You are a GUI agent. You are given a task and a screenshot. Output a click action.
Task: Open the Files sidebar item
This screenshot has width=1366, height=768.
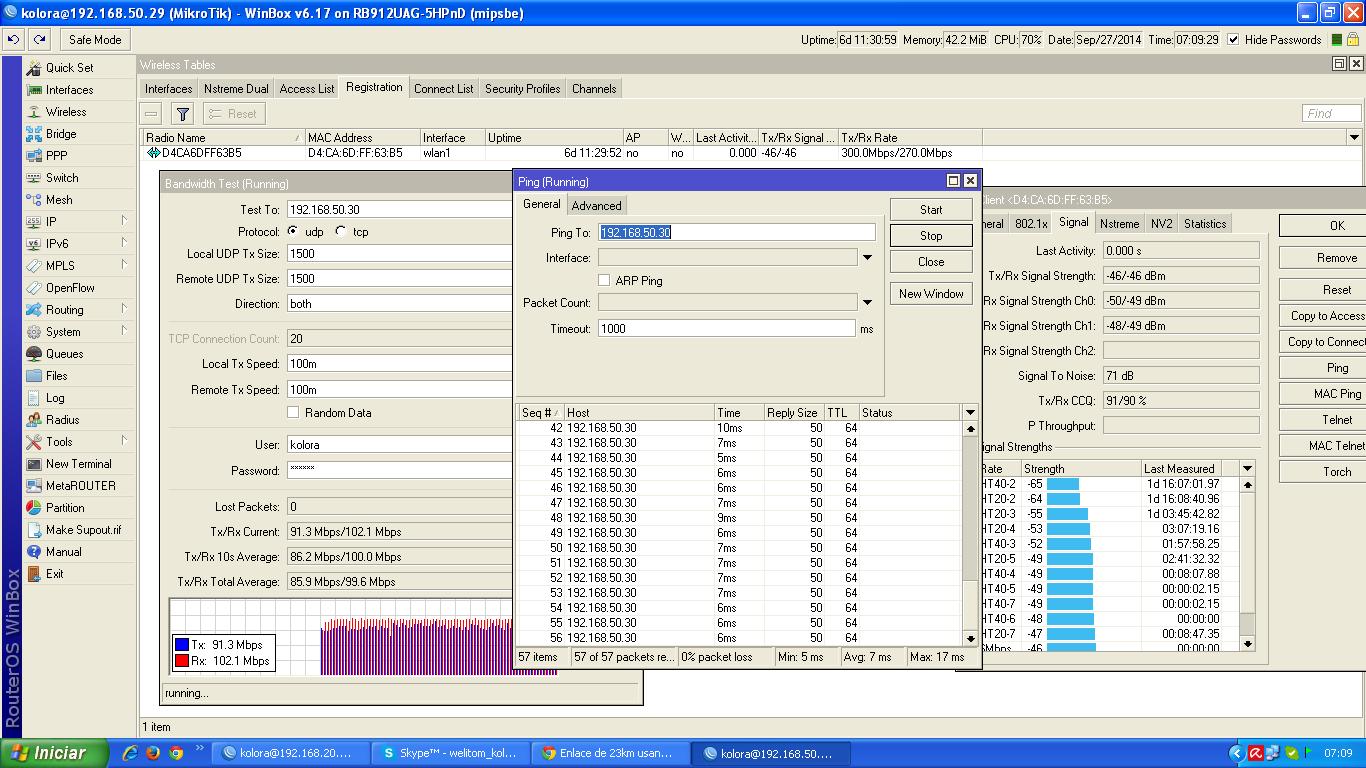click(56, 376)
